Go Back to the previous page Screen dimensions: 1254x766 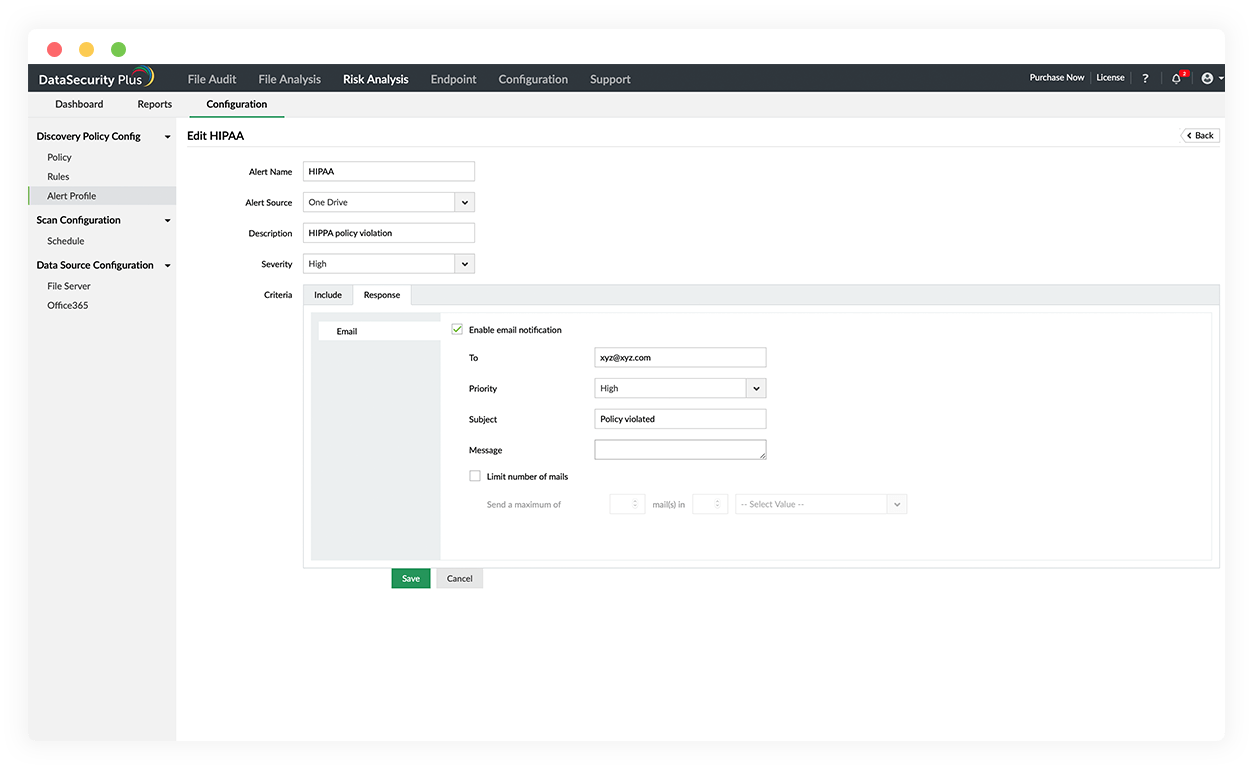click(x=1200, y=135)
